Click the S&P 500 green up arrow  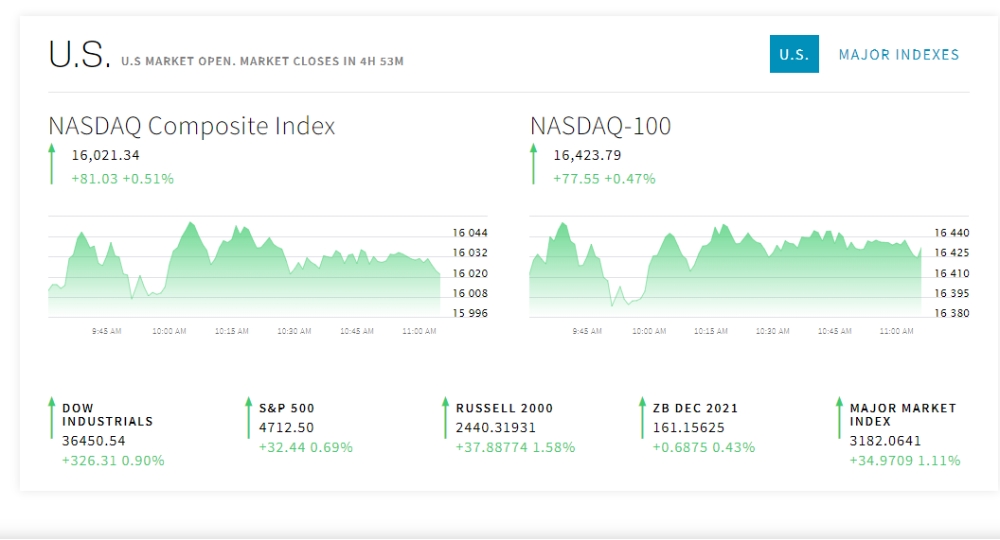249,418
